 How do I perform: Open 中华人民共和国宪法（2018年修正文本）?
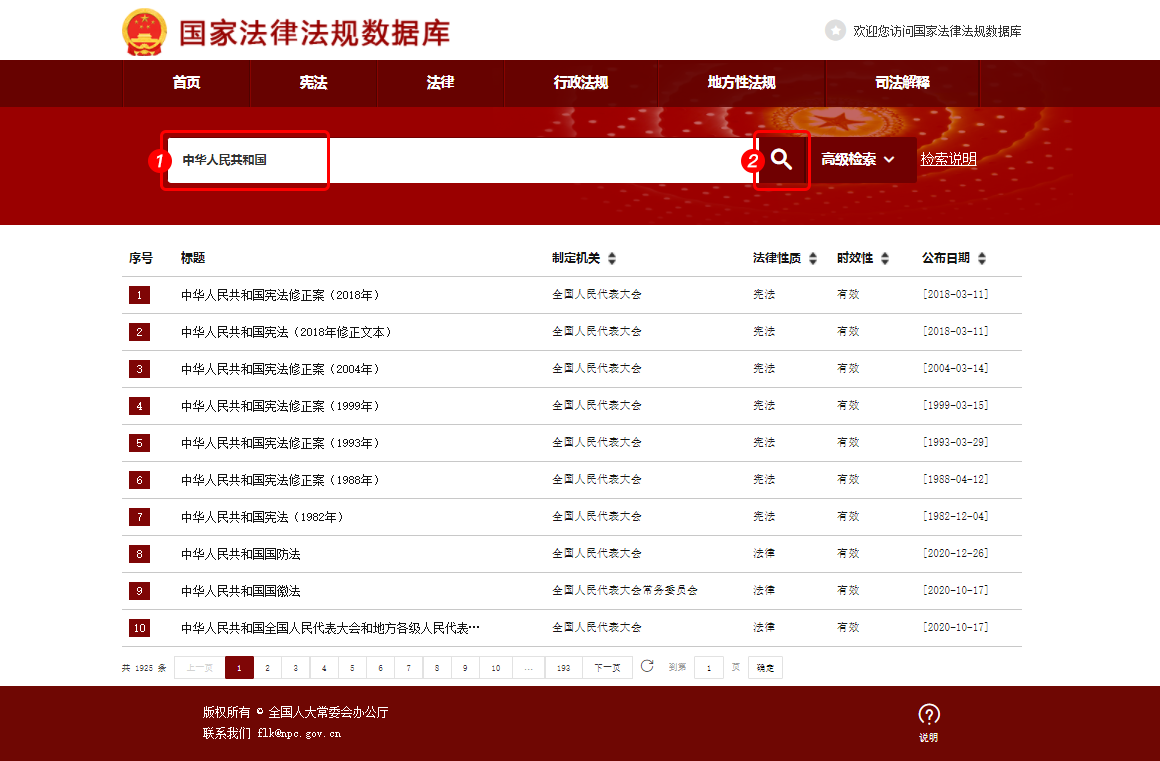[286, 332]
